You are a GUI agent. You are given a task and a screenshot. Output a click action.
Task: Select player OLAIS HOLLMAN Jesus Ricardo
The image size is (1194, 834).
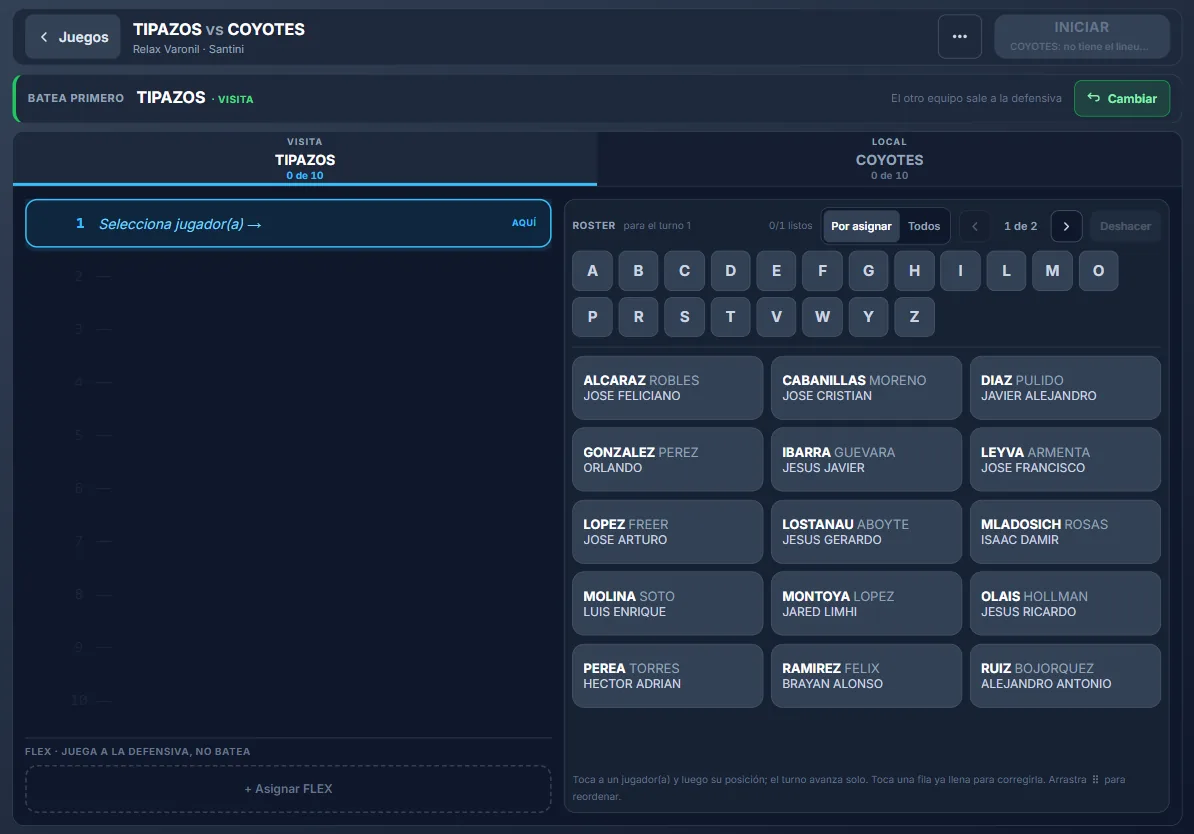(x=1065, y=603)
